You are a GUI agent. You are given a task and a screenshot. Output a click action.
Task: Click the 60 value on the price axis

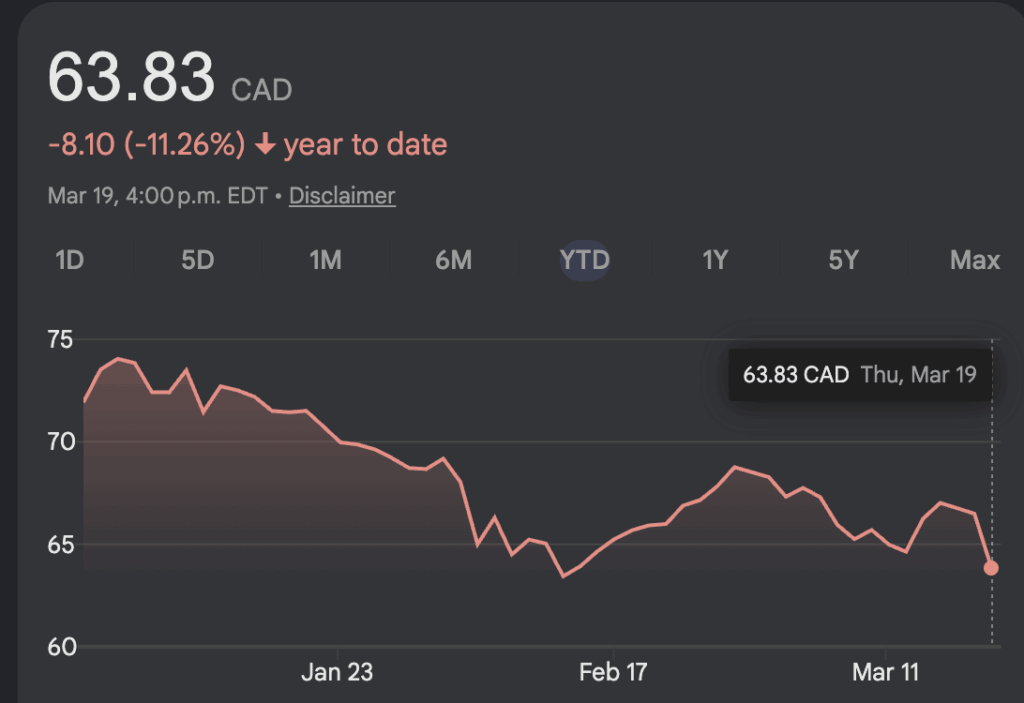coord(61,647)
